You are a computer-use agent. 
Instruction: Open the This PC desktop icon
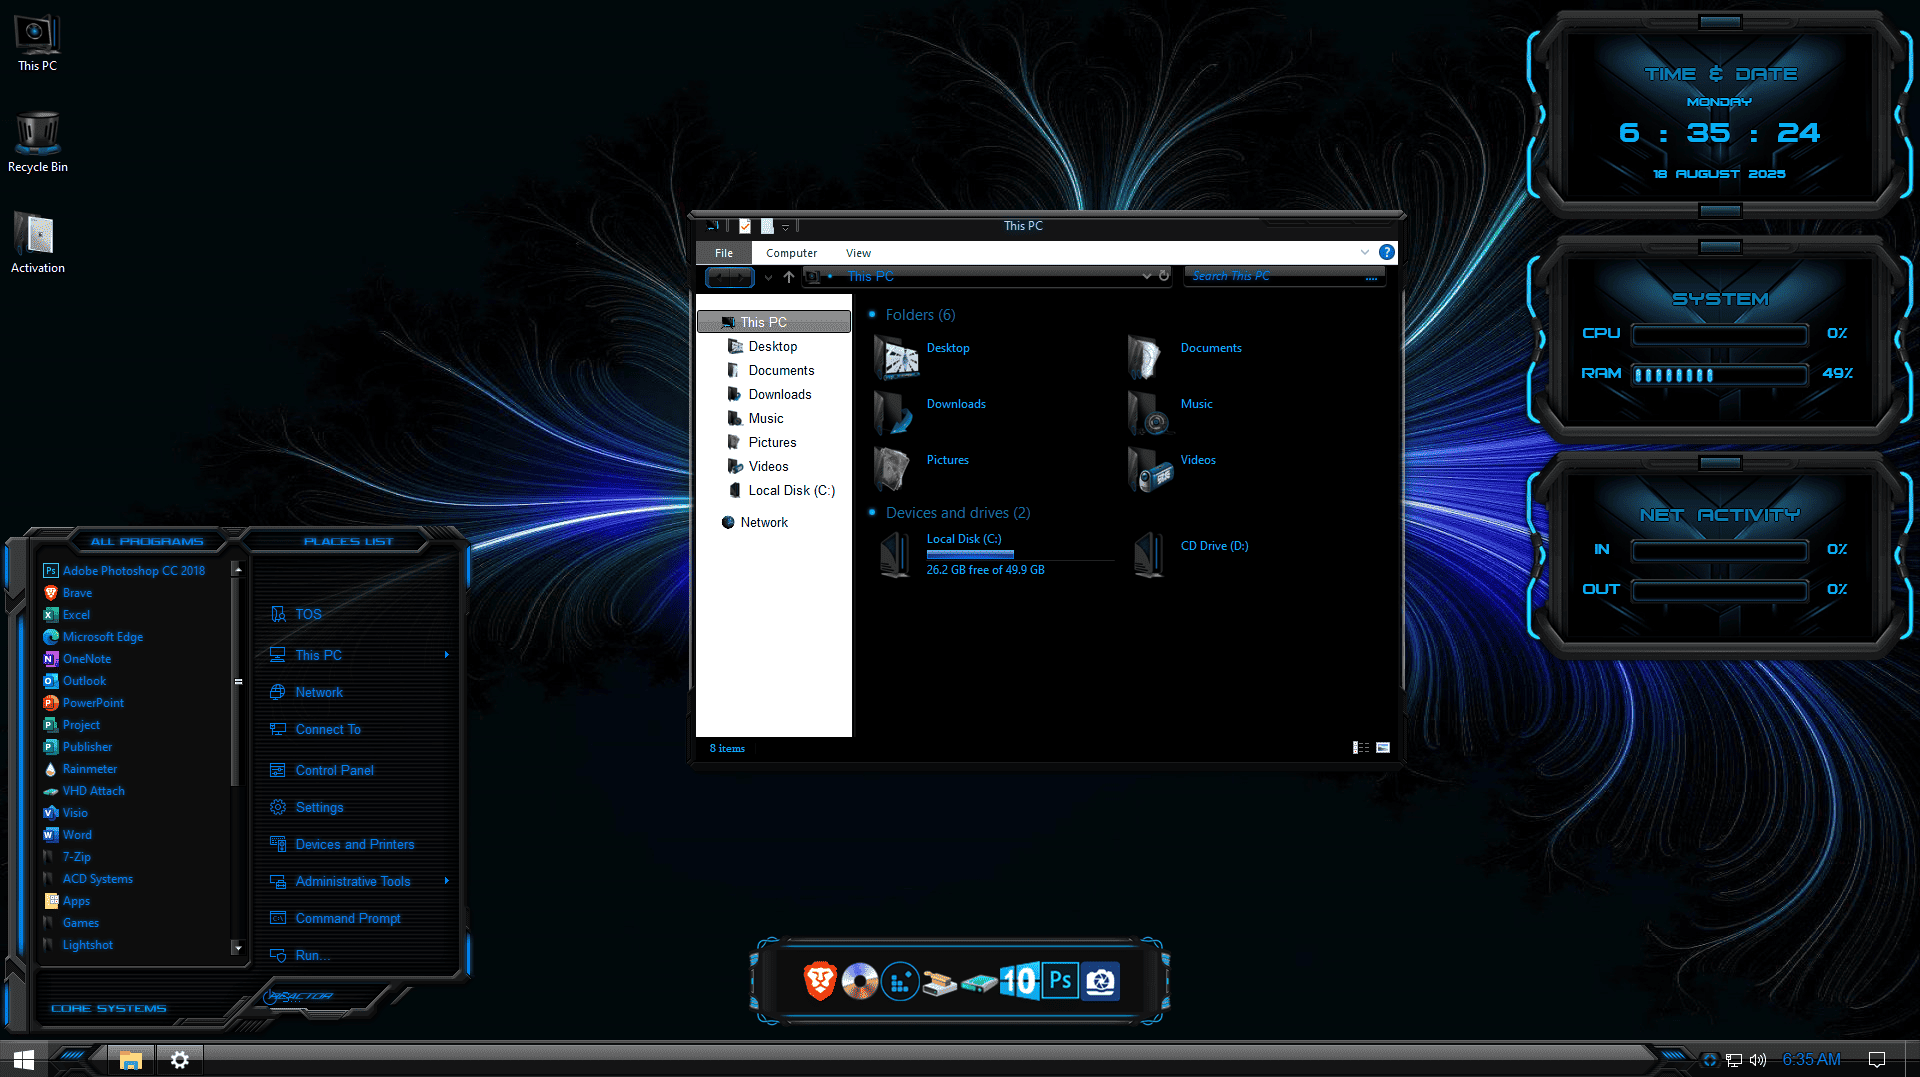tap(37, 43)
